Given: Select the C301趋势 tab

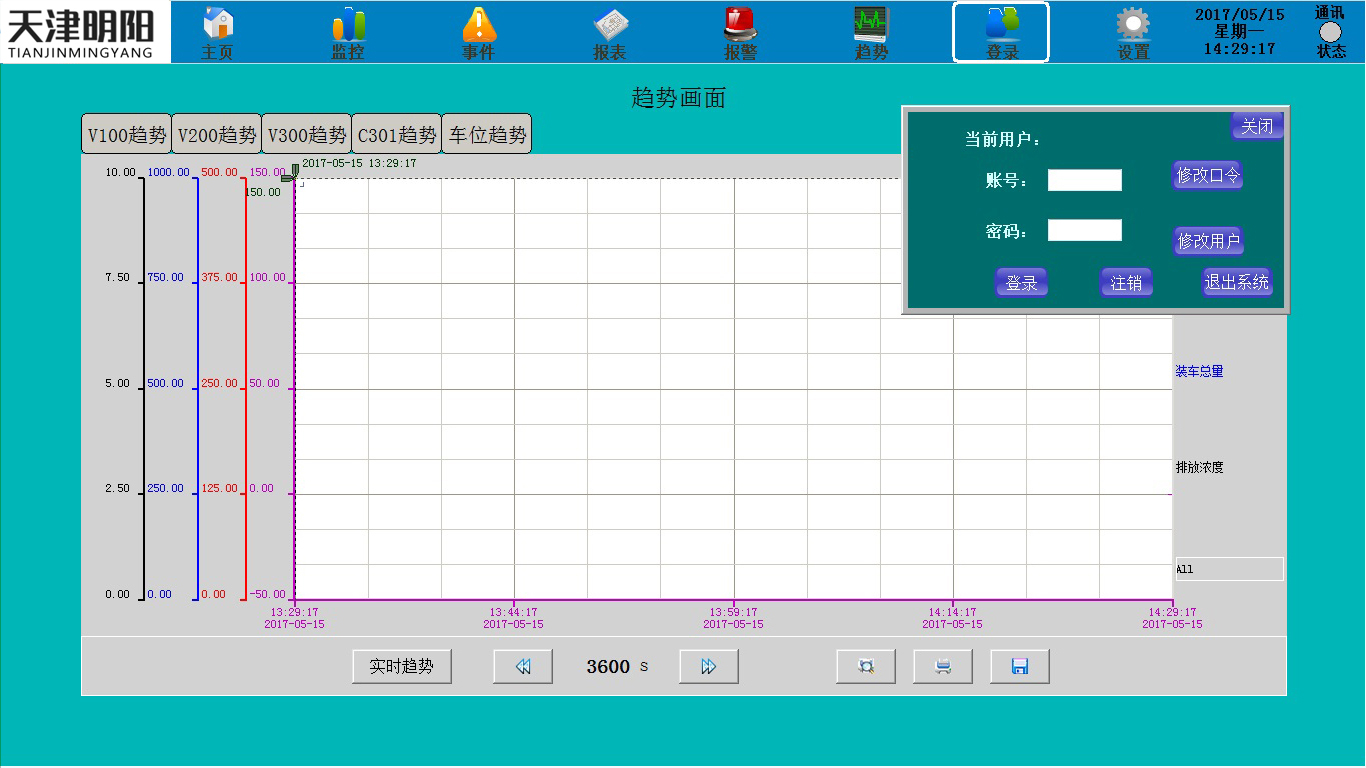Looking at the screenshot, I should 396,133.
